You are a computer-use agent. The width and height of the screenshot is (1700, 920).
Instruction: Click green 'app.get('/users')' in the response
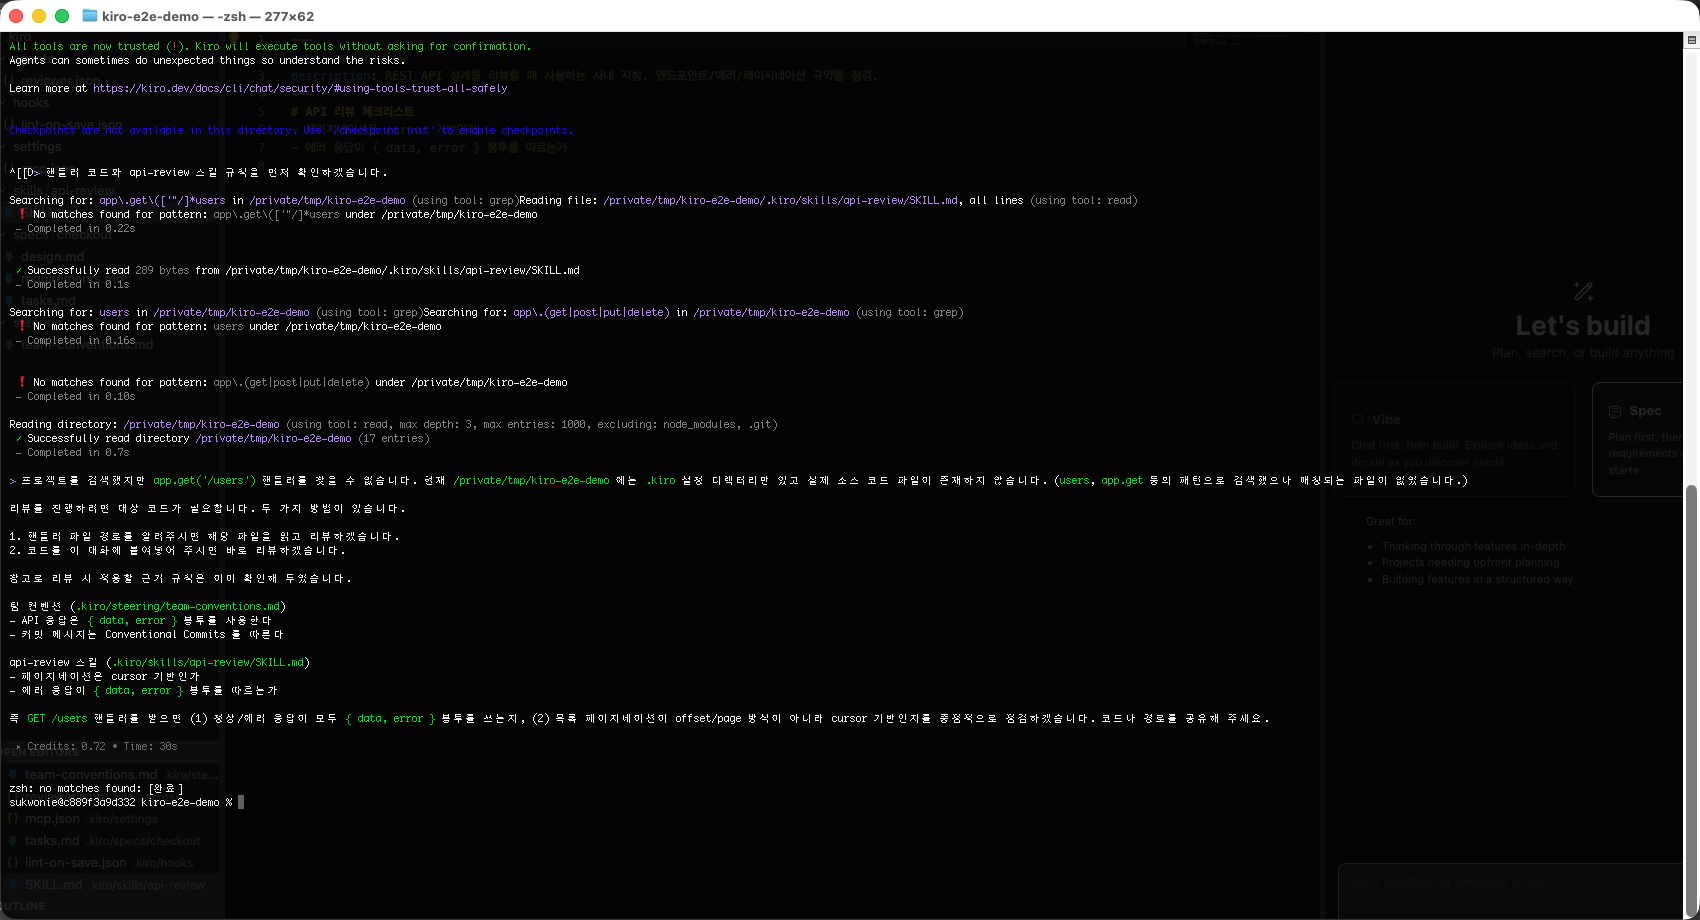click(204, 480)
